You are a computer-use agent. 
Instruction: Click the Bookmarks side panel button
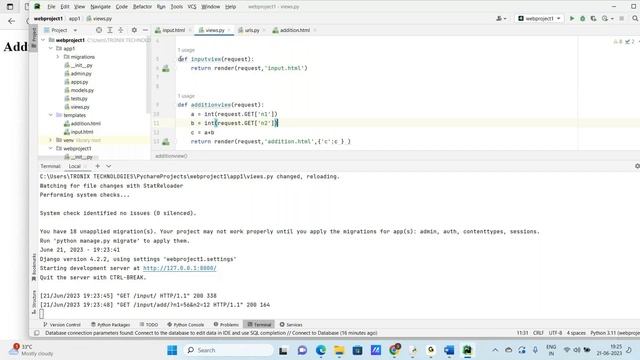click(34, 267)
